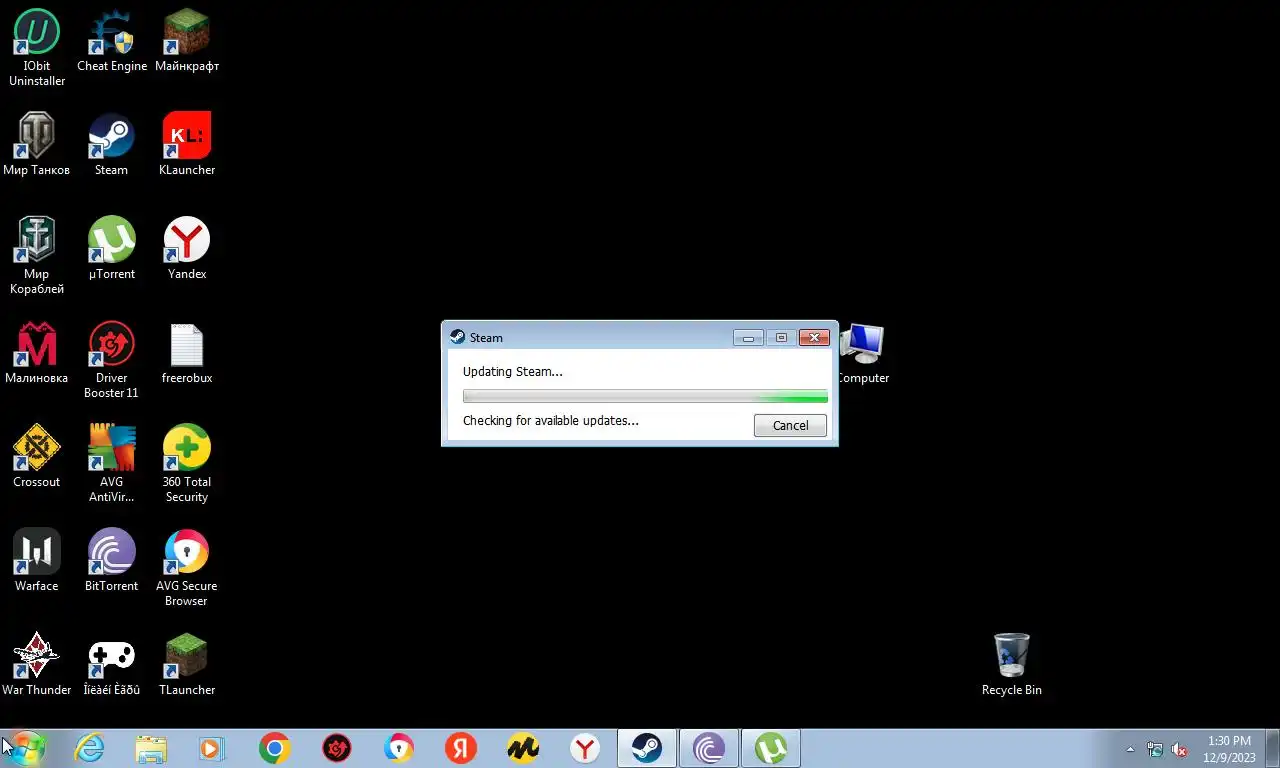The width and height of the screenshot is (1280, 768).
Task: Switch to BitTorrent taskbar button
Action: click(709, 748)
